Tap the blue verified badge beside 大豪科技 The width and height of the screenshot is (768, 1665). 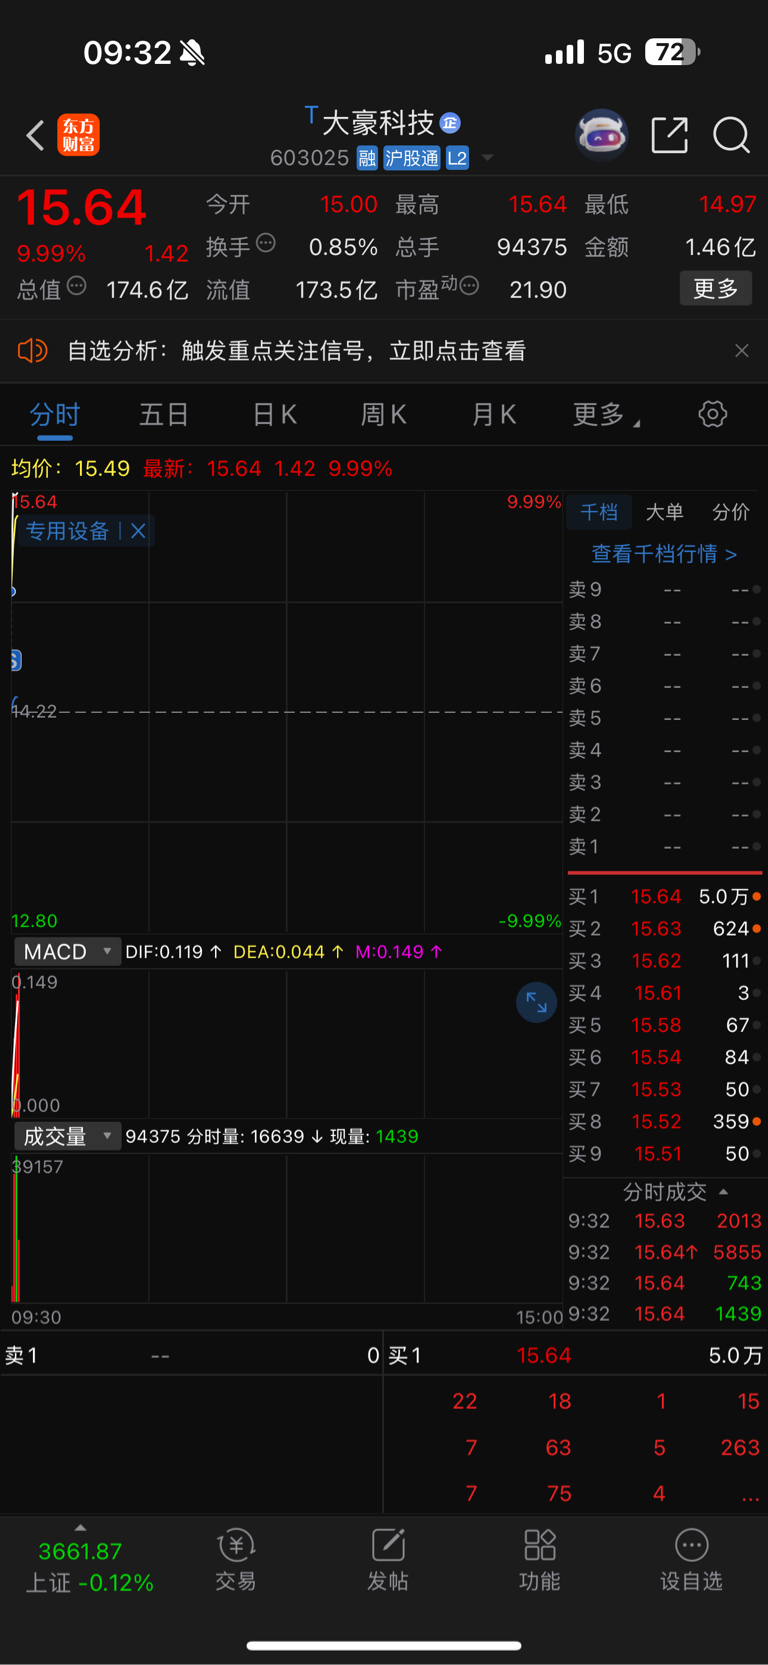tap(450, 123)
